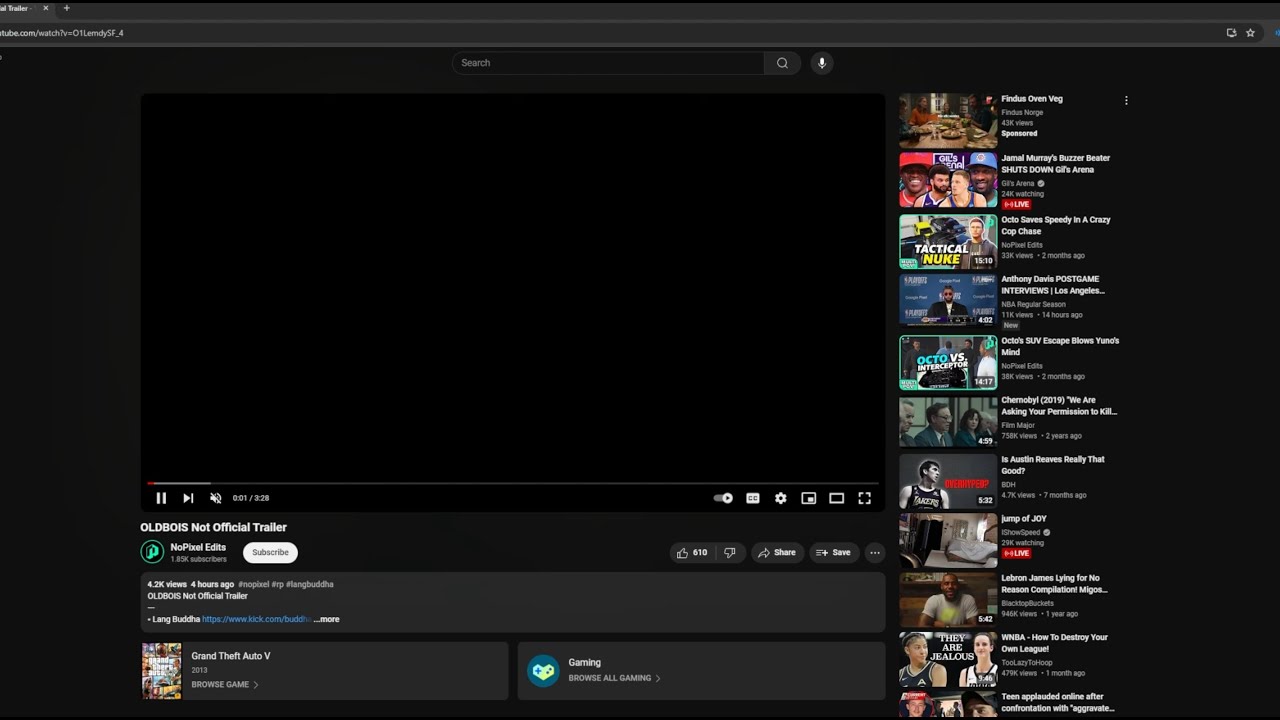1280x720 pixels.
Task: Open the THEY ARE JEALOUS thumbnail
Action: 948,660
